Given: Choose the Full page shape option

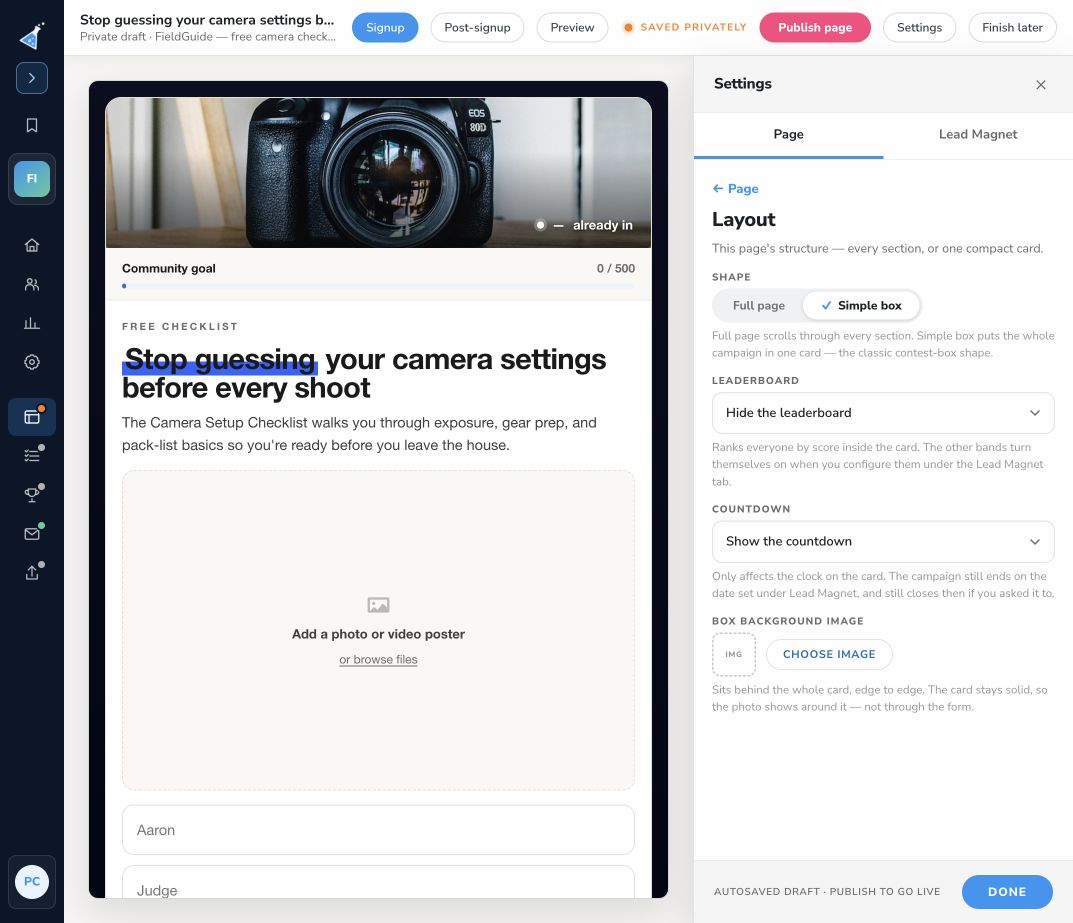Looking at the screenshot, I should click(x=758, y=305).
